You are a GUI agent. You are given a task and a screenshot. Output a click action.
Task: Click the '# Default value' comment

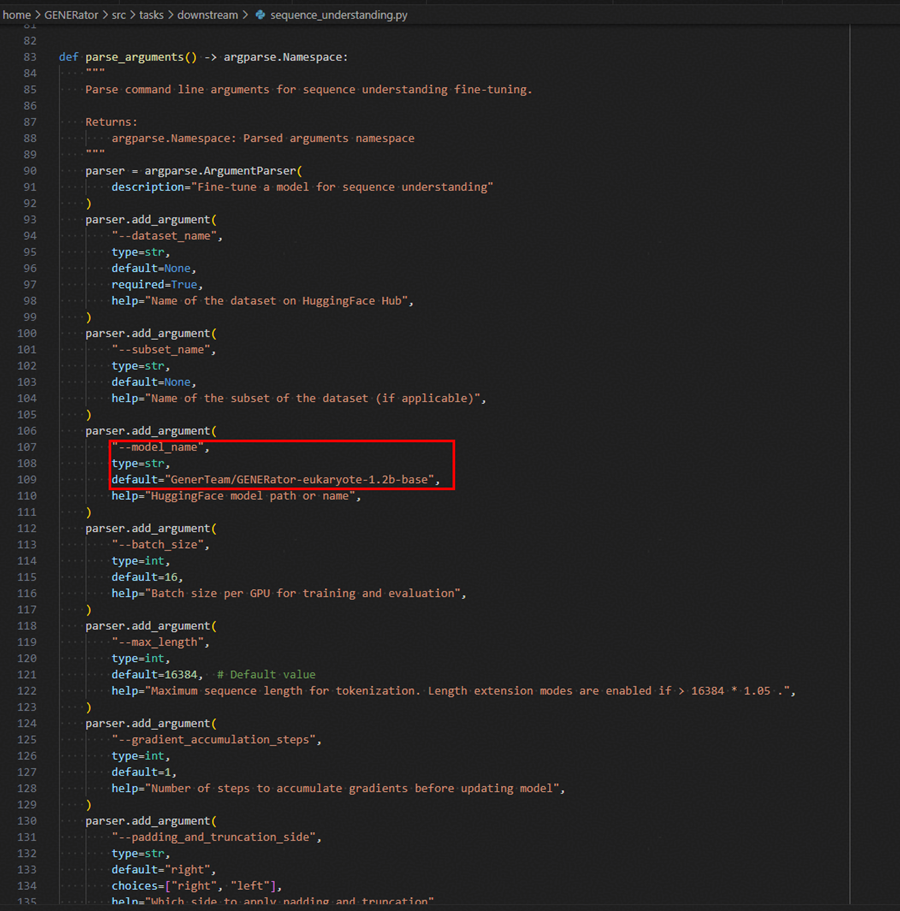(266, 675)
